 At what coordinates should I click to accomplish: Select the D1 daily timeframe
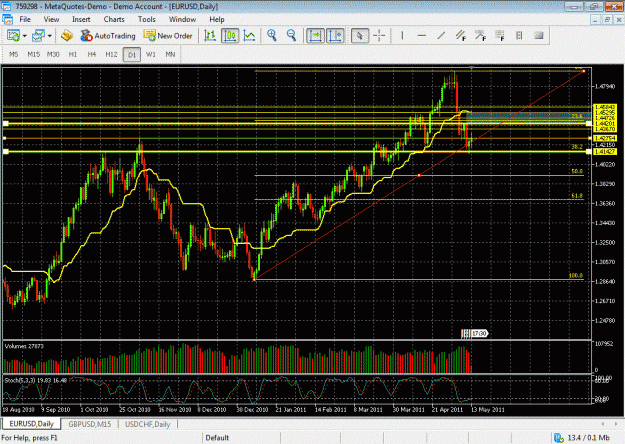point(132,55)
